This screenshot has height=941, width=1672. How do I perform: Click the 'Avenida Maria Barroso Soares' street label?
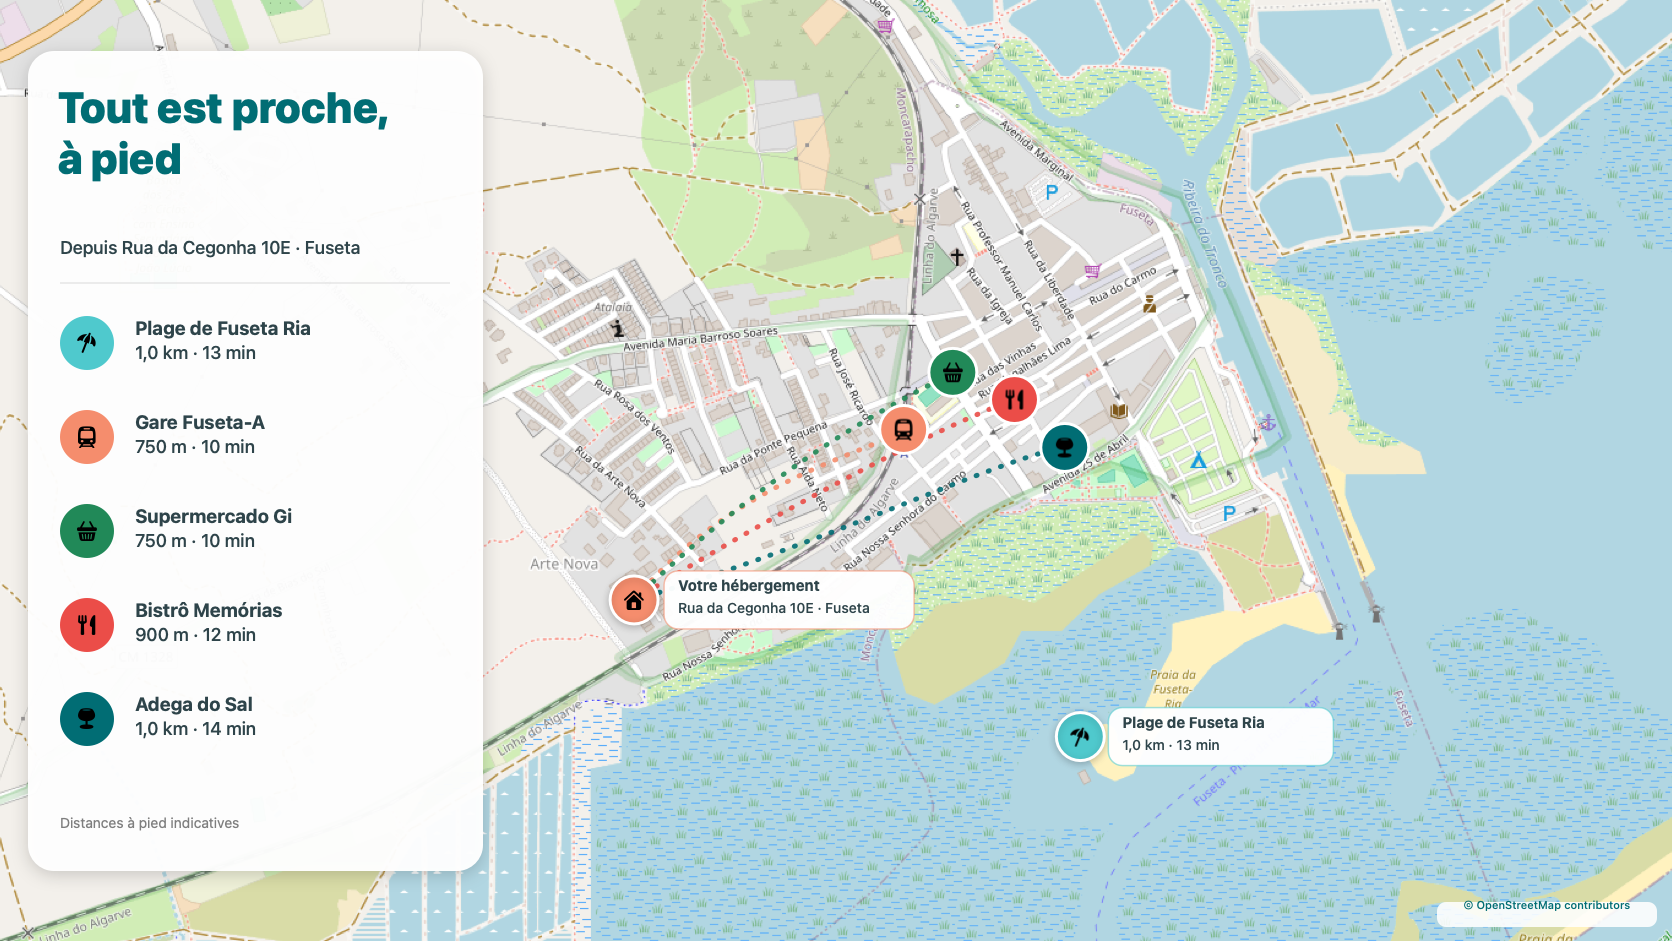(x=701, y=338)
